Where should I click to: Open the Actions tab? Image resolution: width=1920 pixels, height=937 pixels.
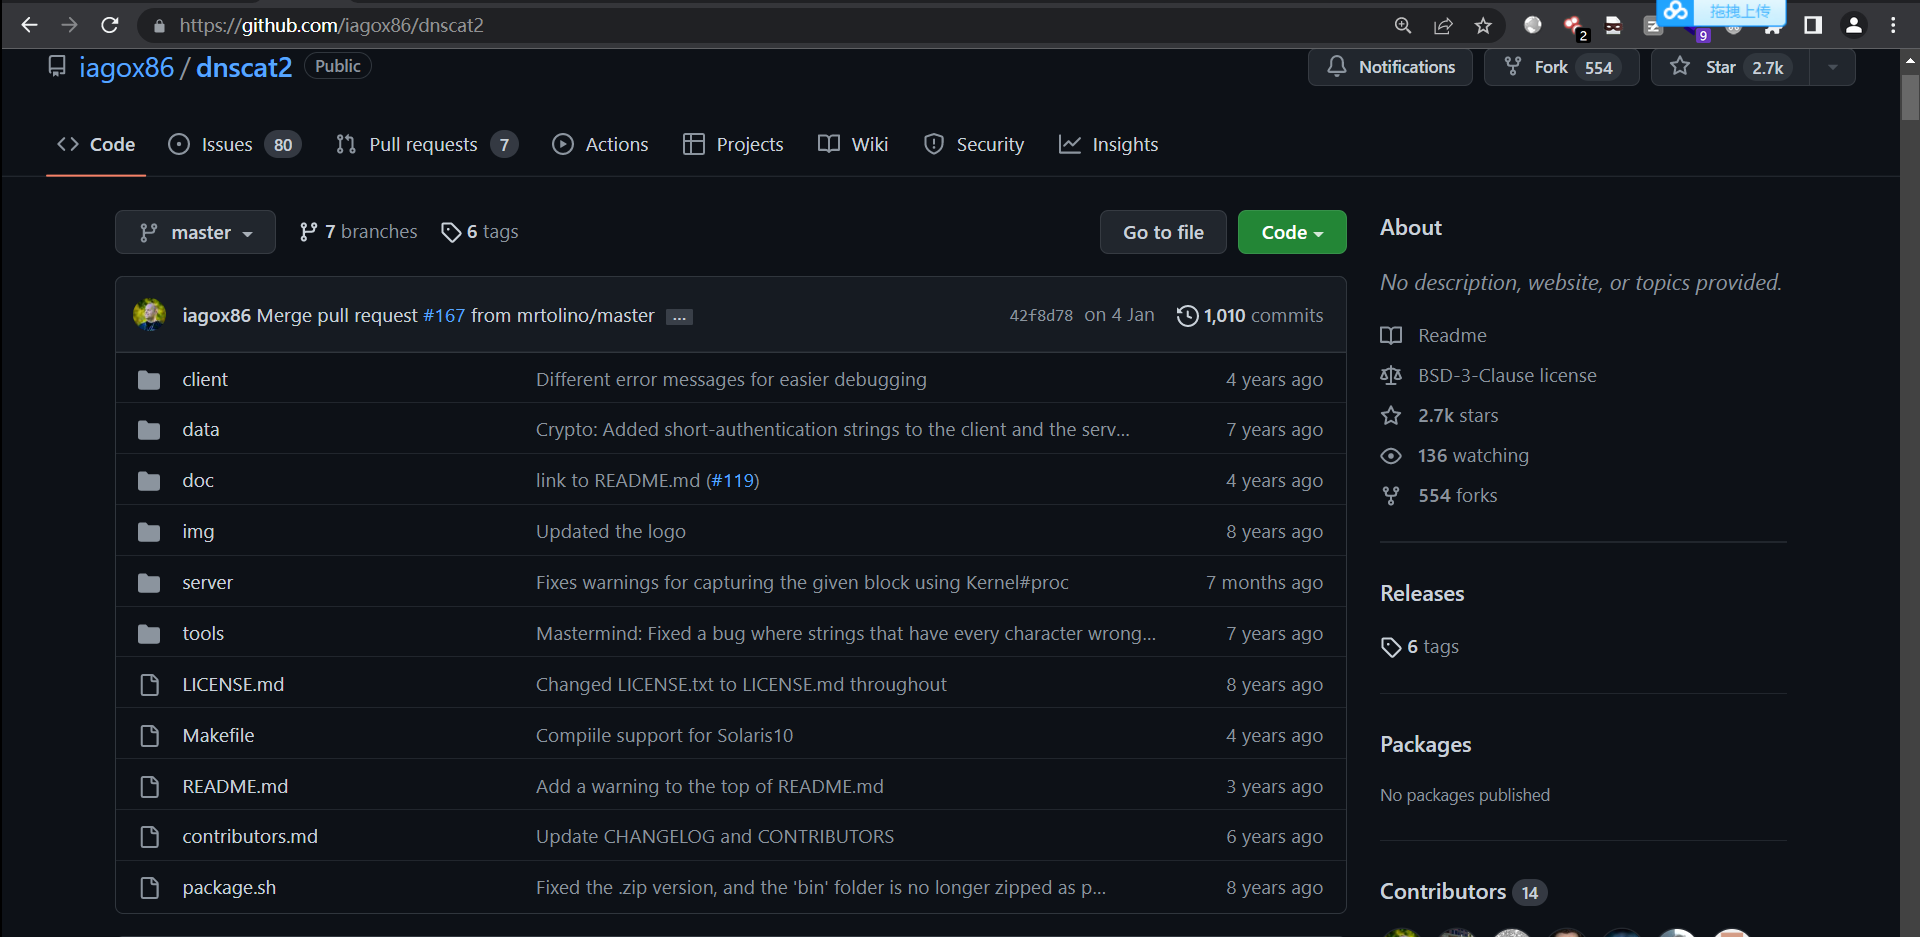click(600, 145)
